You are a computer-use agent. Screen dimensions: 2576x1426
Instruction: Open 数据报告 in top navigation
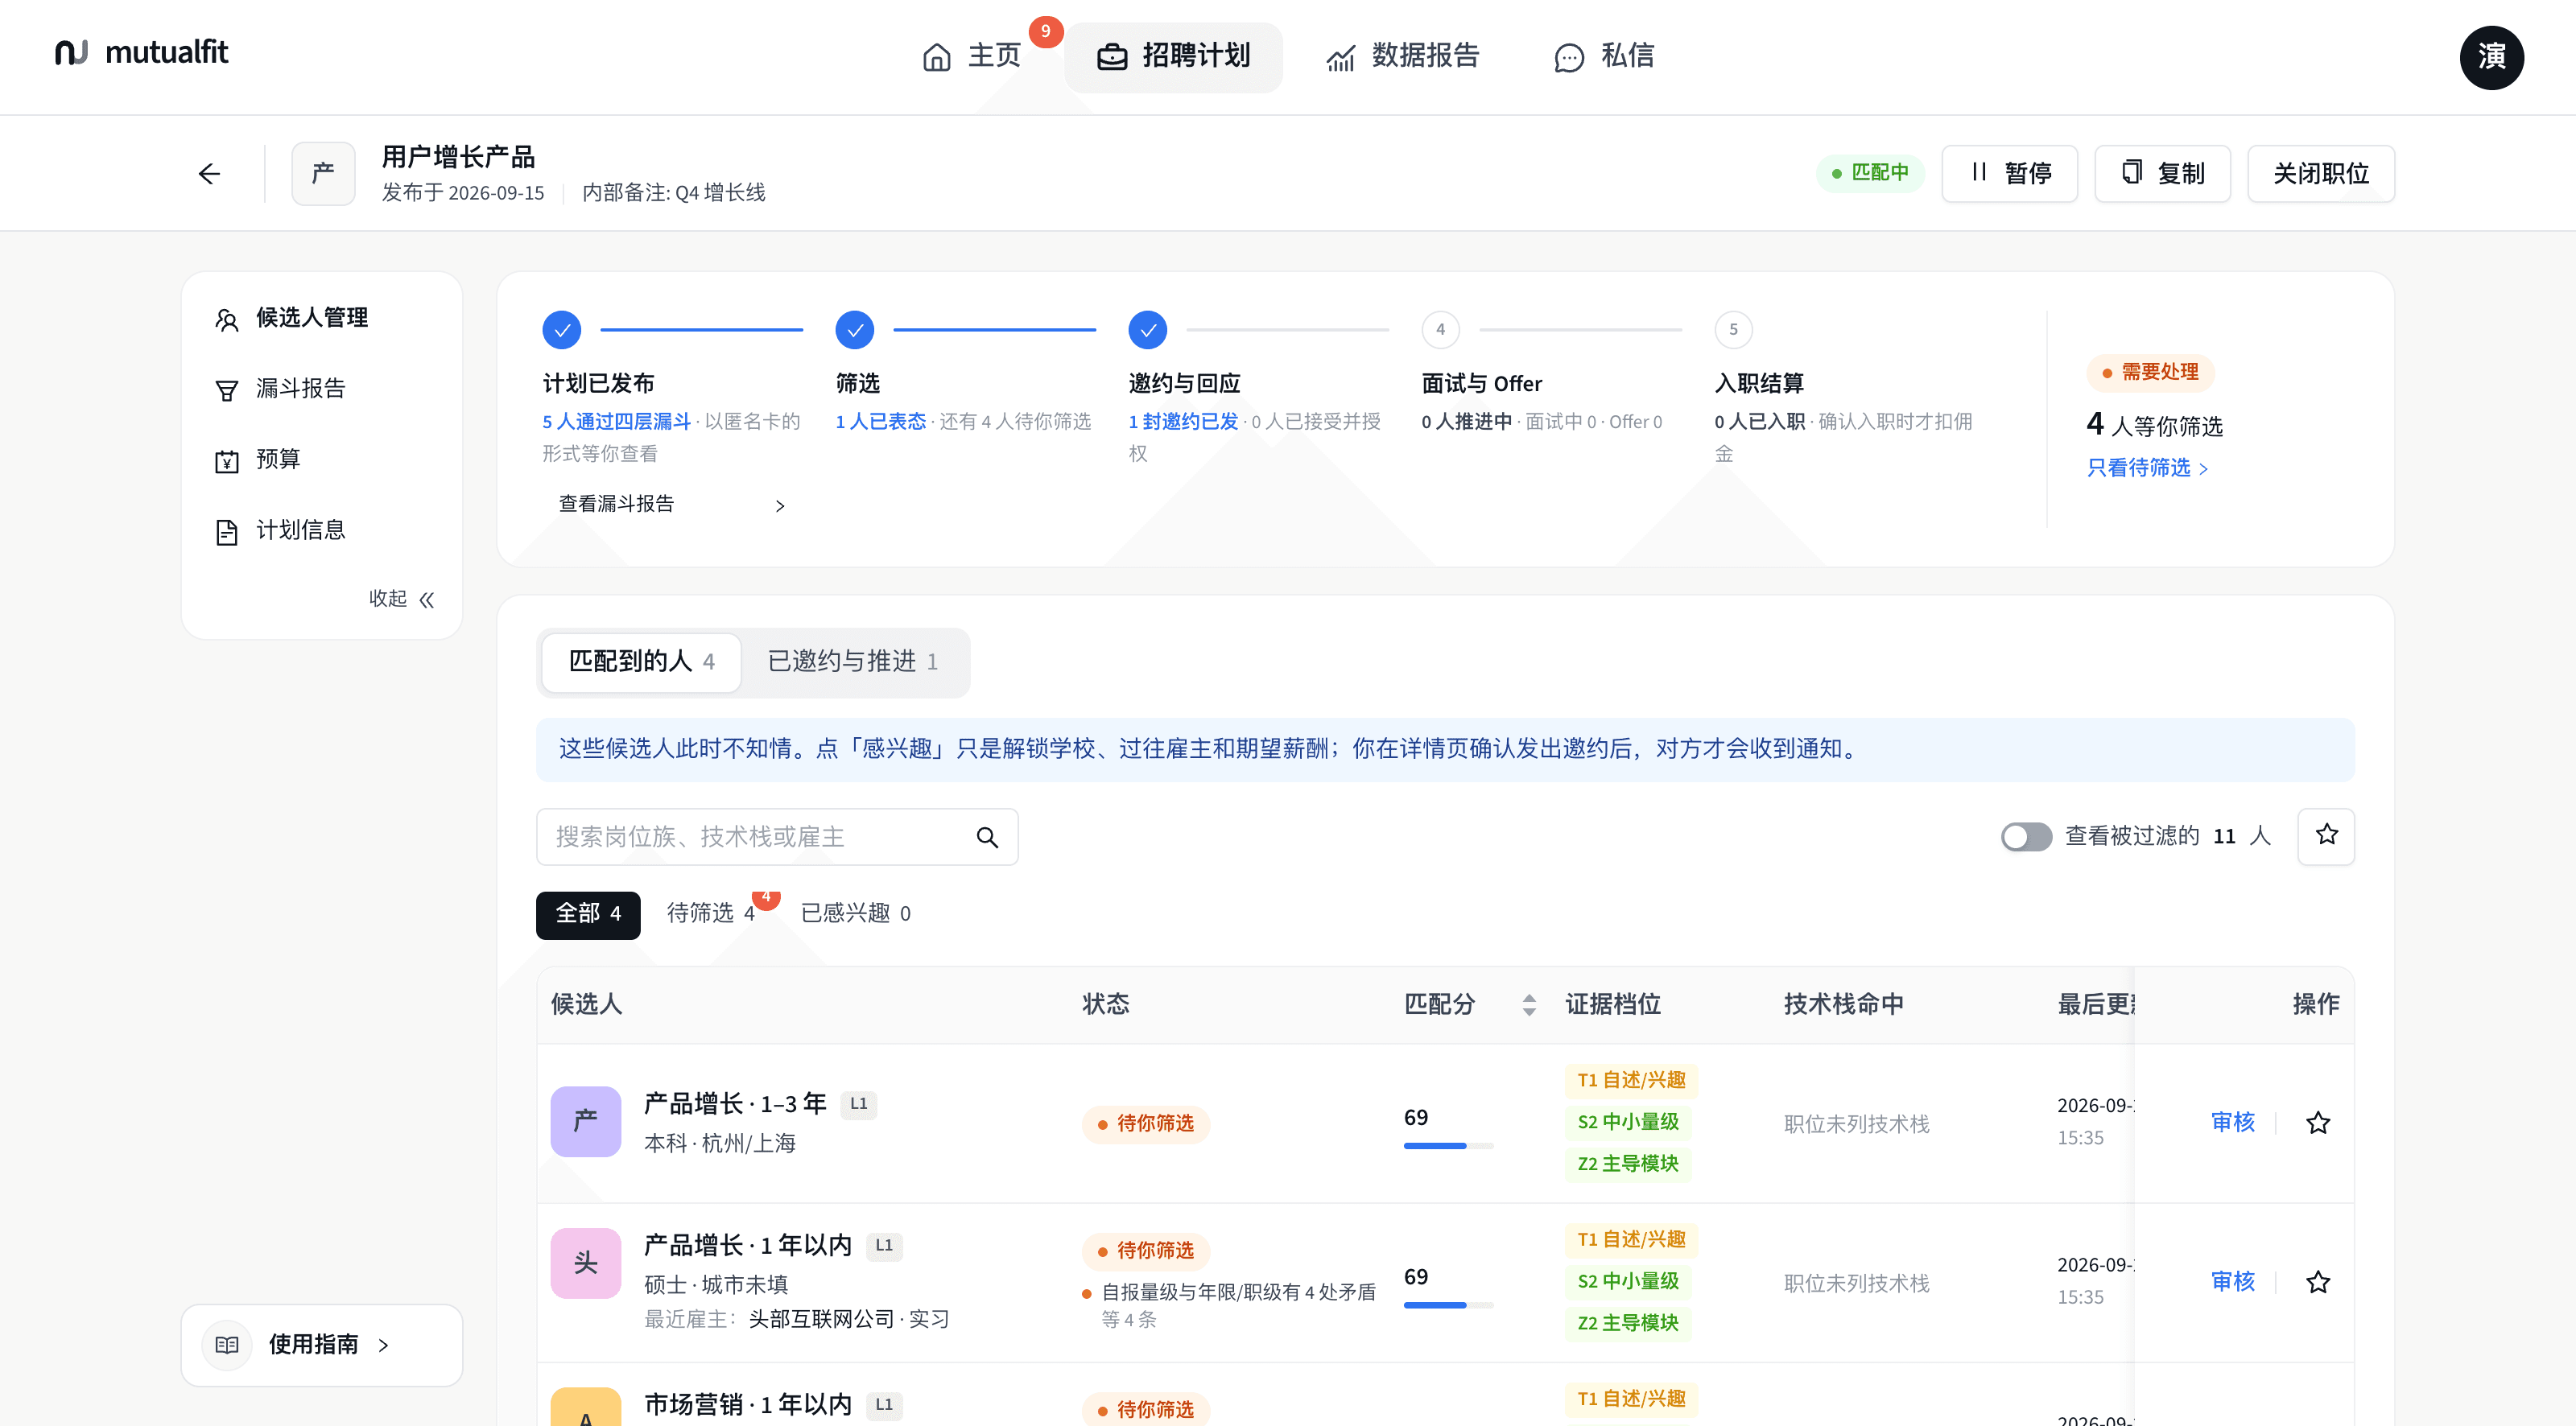(1403, 56)
